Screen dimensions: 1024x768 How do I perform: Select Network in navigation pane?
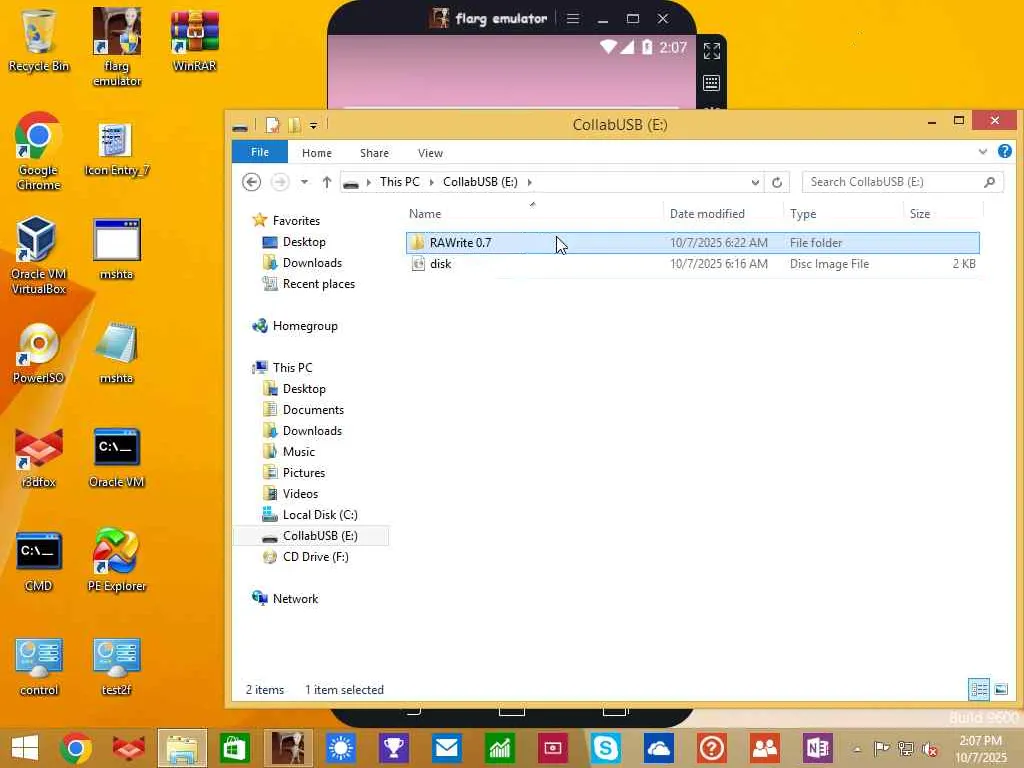[x=286, y=598]
